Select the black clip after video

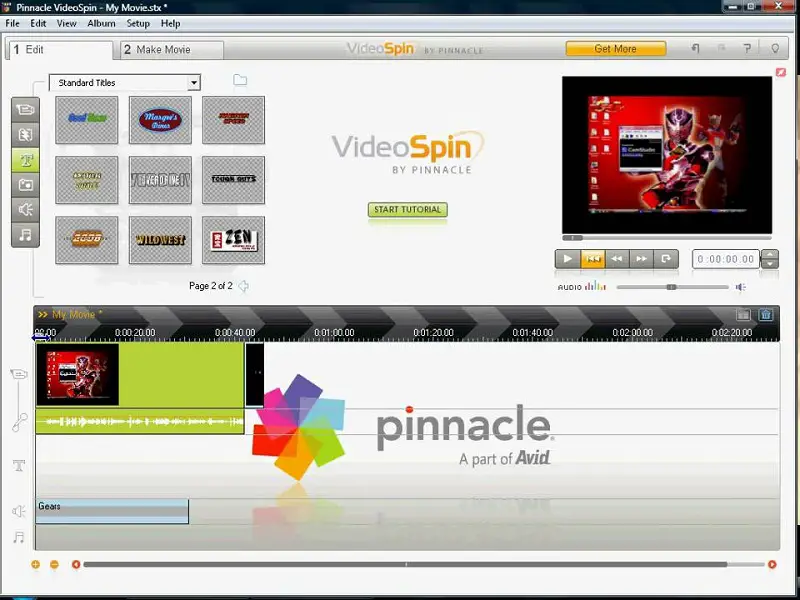[255, 375]
